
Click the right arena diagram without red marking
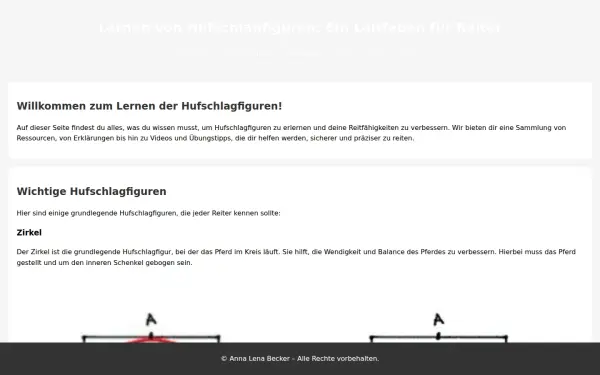coord(439,328)
